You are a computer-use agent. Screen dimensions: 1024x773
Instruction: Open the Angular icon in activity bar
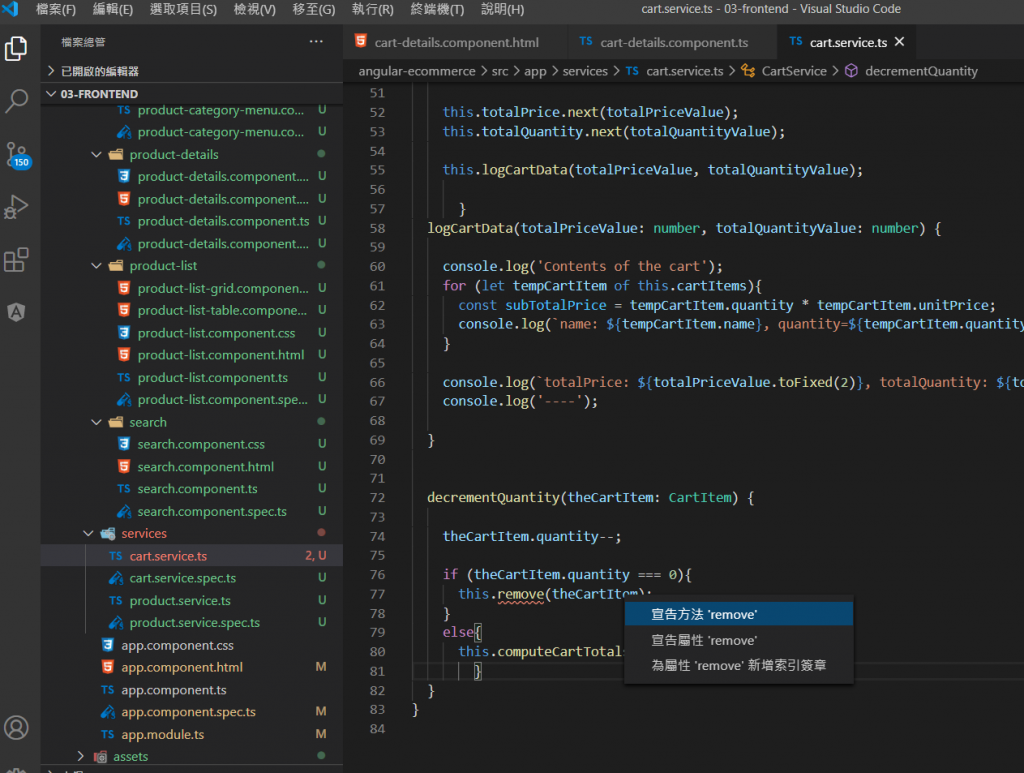pyautogui.click(x=16, y=312)
